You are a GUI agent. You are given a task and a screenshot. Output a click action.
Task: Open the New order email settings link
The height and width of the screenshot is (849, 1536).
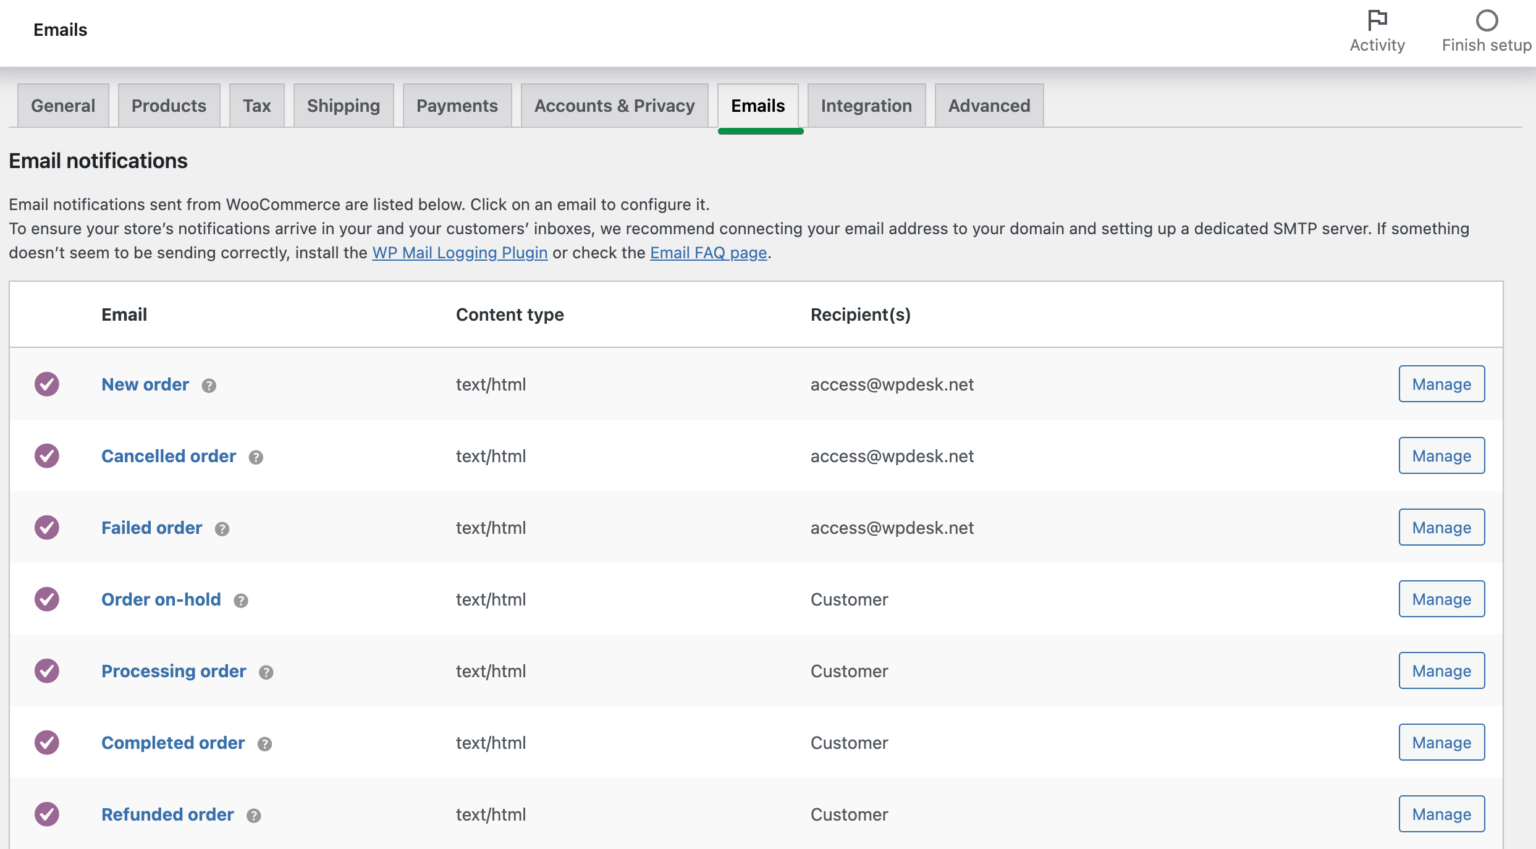tap(145, 384)
